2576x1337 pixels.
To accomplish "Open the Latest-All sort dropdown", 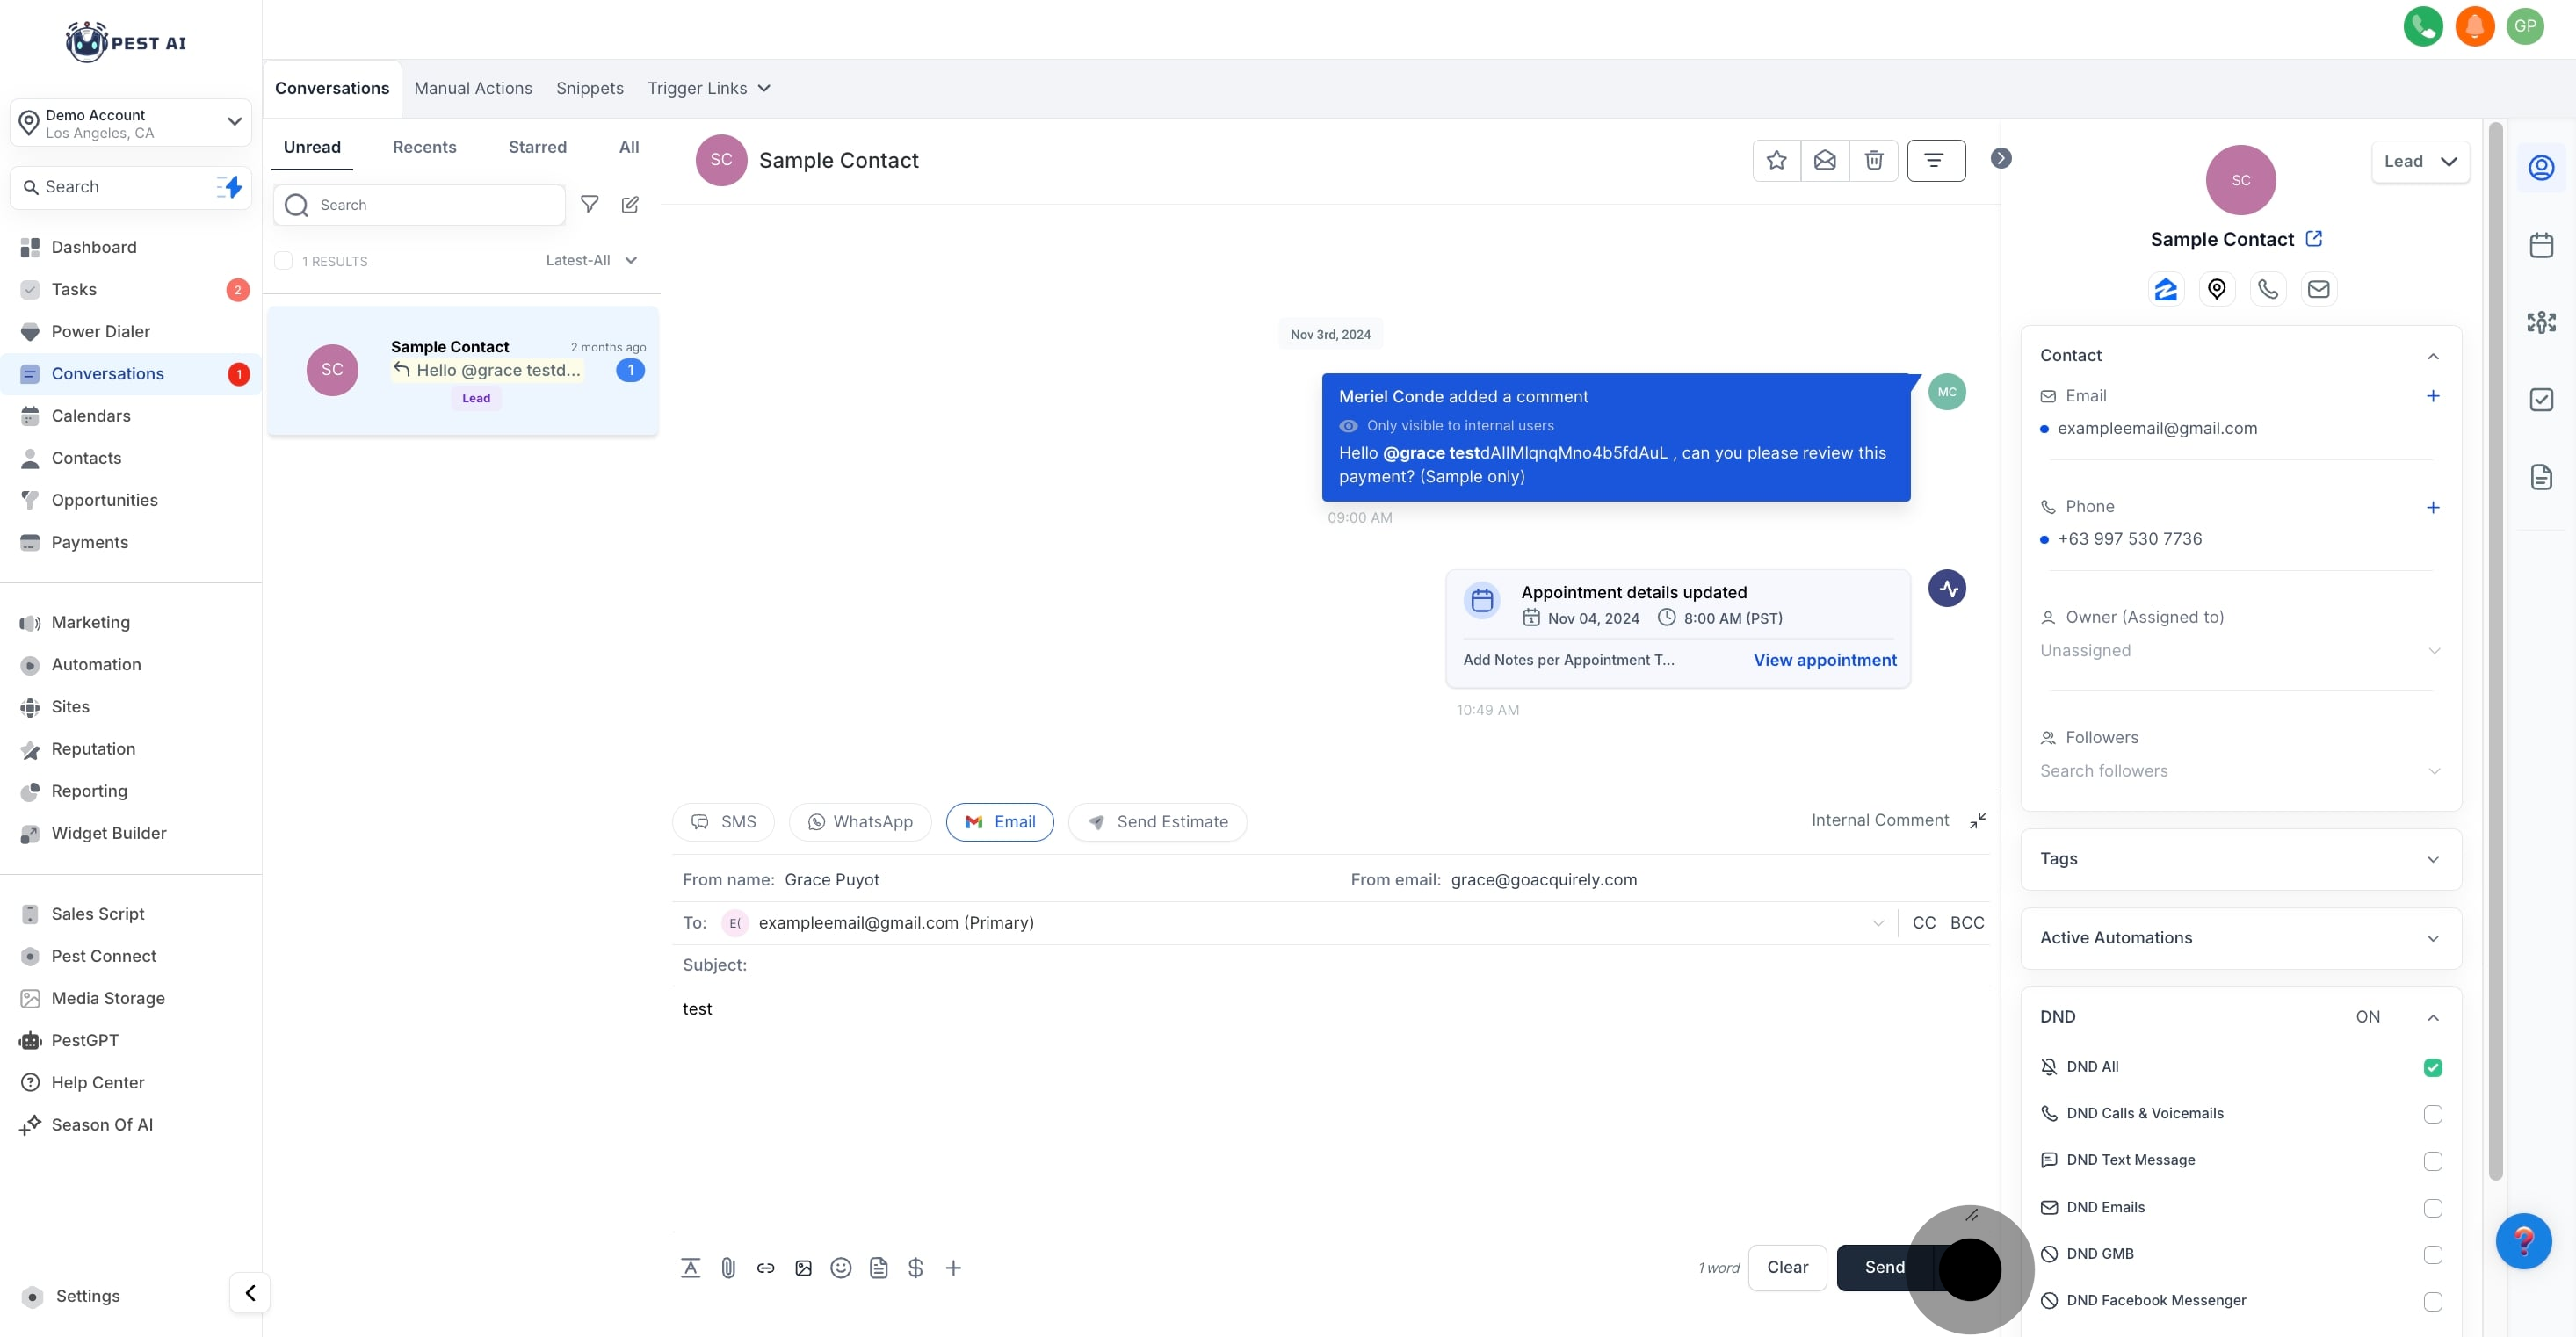I will (x=591, y=260).
